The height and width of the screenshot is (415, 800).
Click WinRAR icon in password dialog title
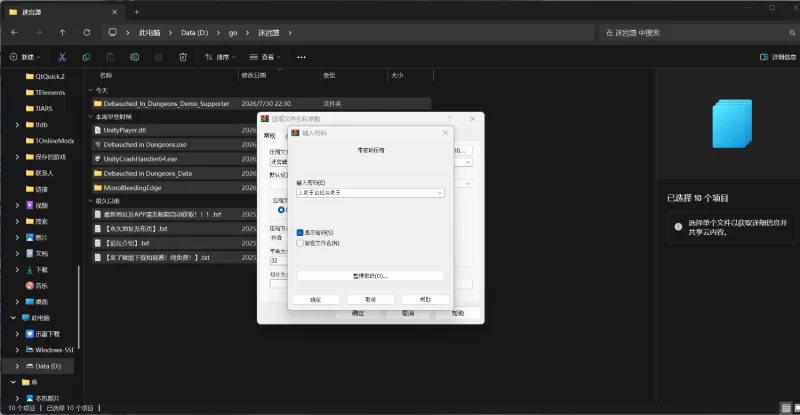[295, 133]
